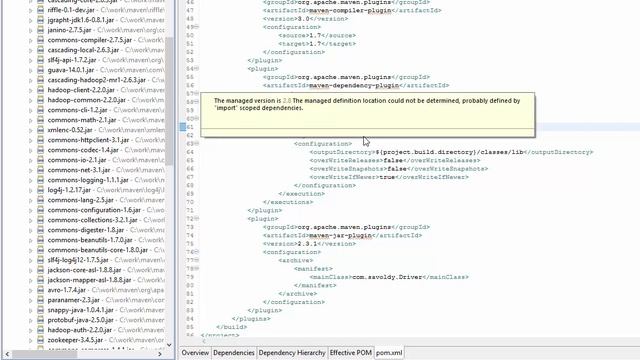The width and height of the screenshot is (640, 360).
Task: Collapse the archive fold on line 77
Action: 196,260
